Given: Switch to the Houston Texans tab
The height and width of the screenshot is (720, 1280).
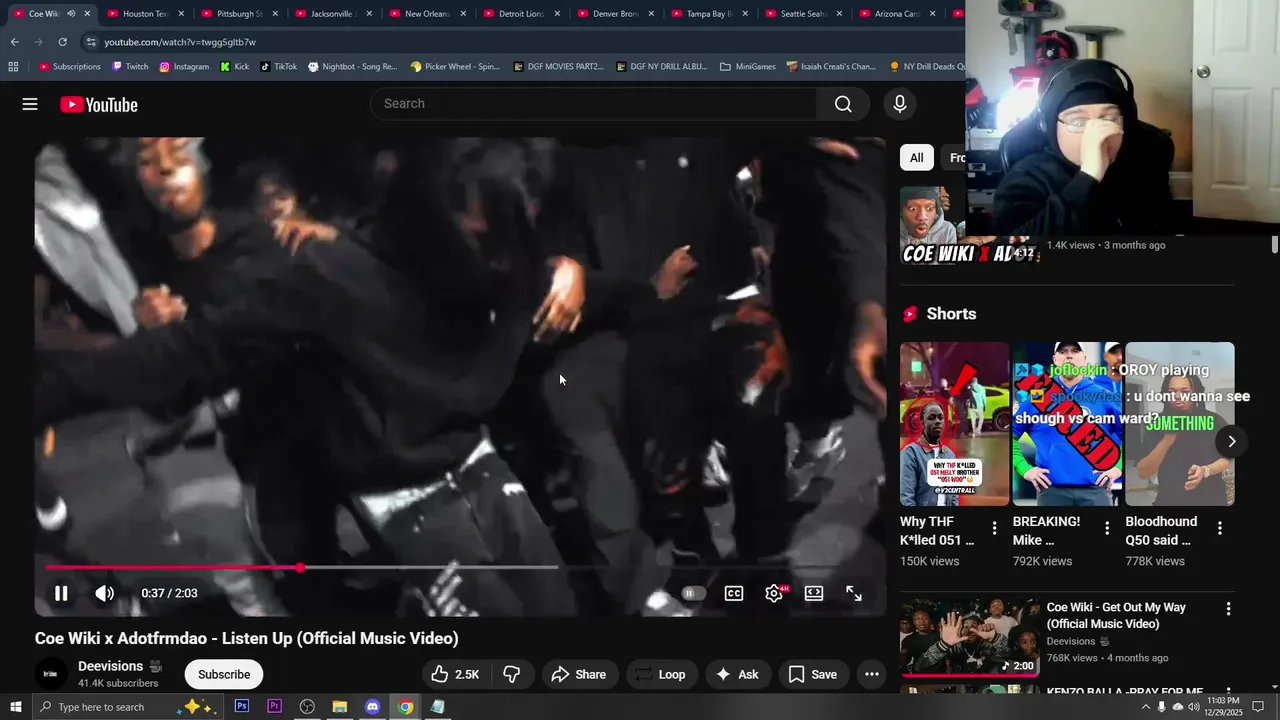Looking at the screenshot, I should tap(145, 14).
